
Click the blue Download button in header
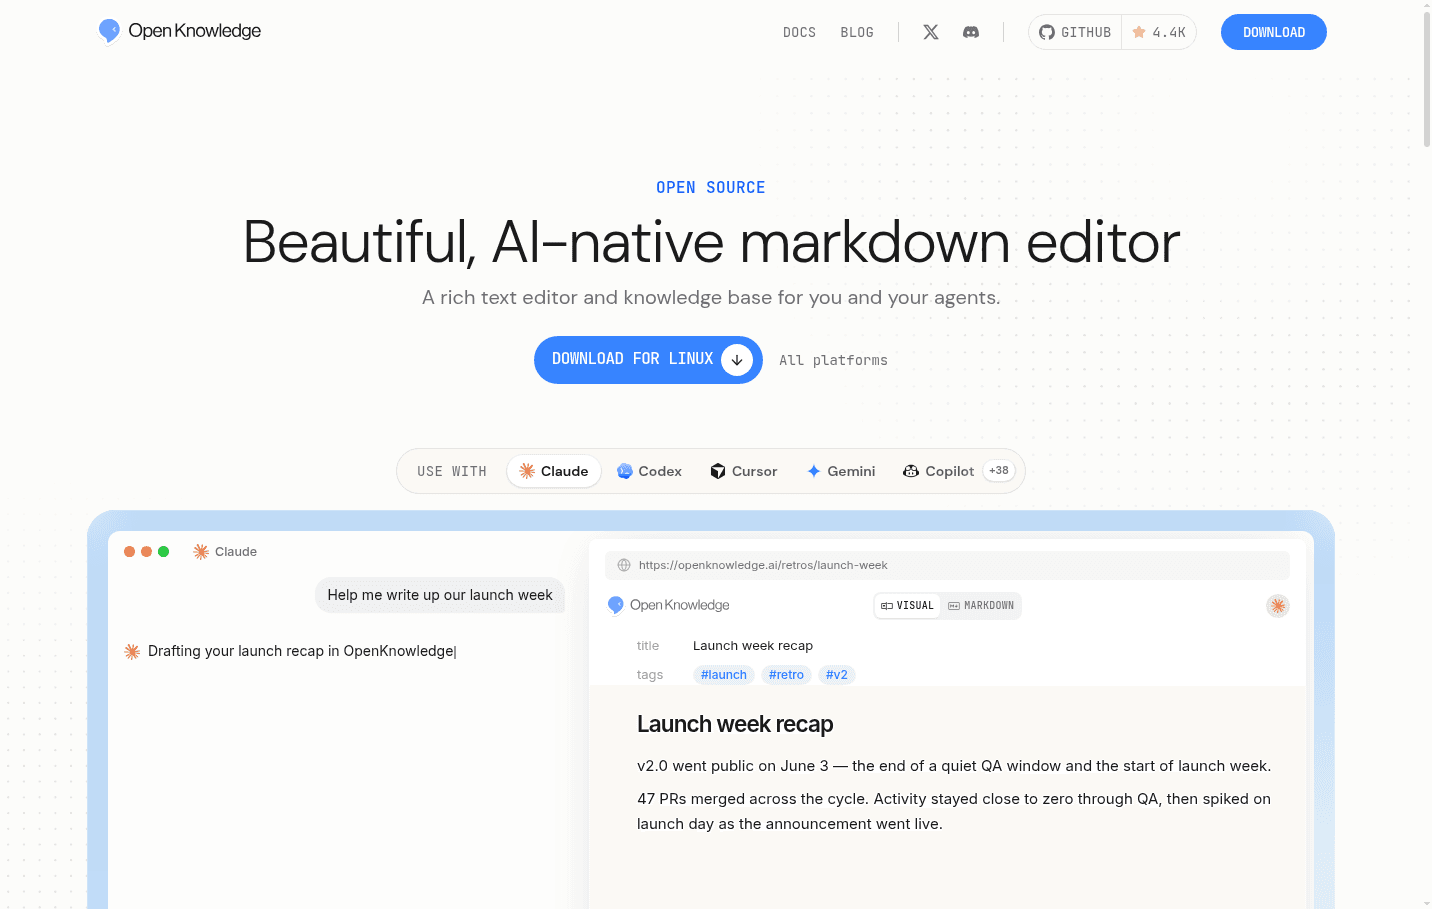1274,32
